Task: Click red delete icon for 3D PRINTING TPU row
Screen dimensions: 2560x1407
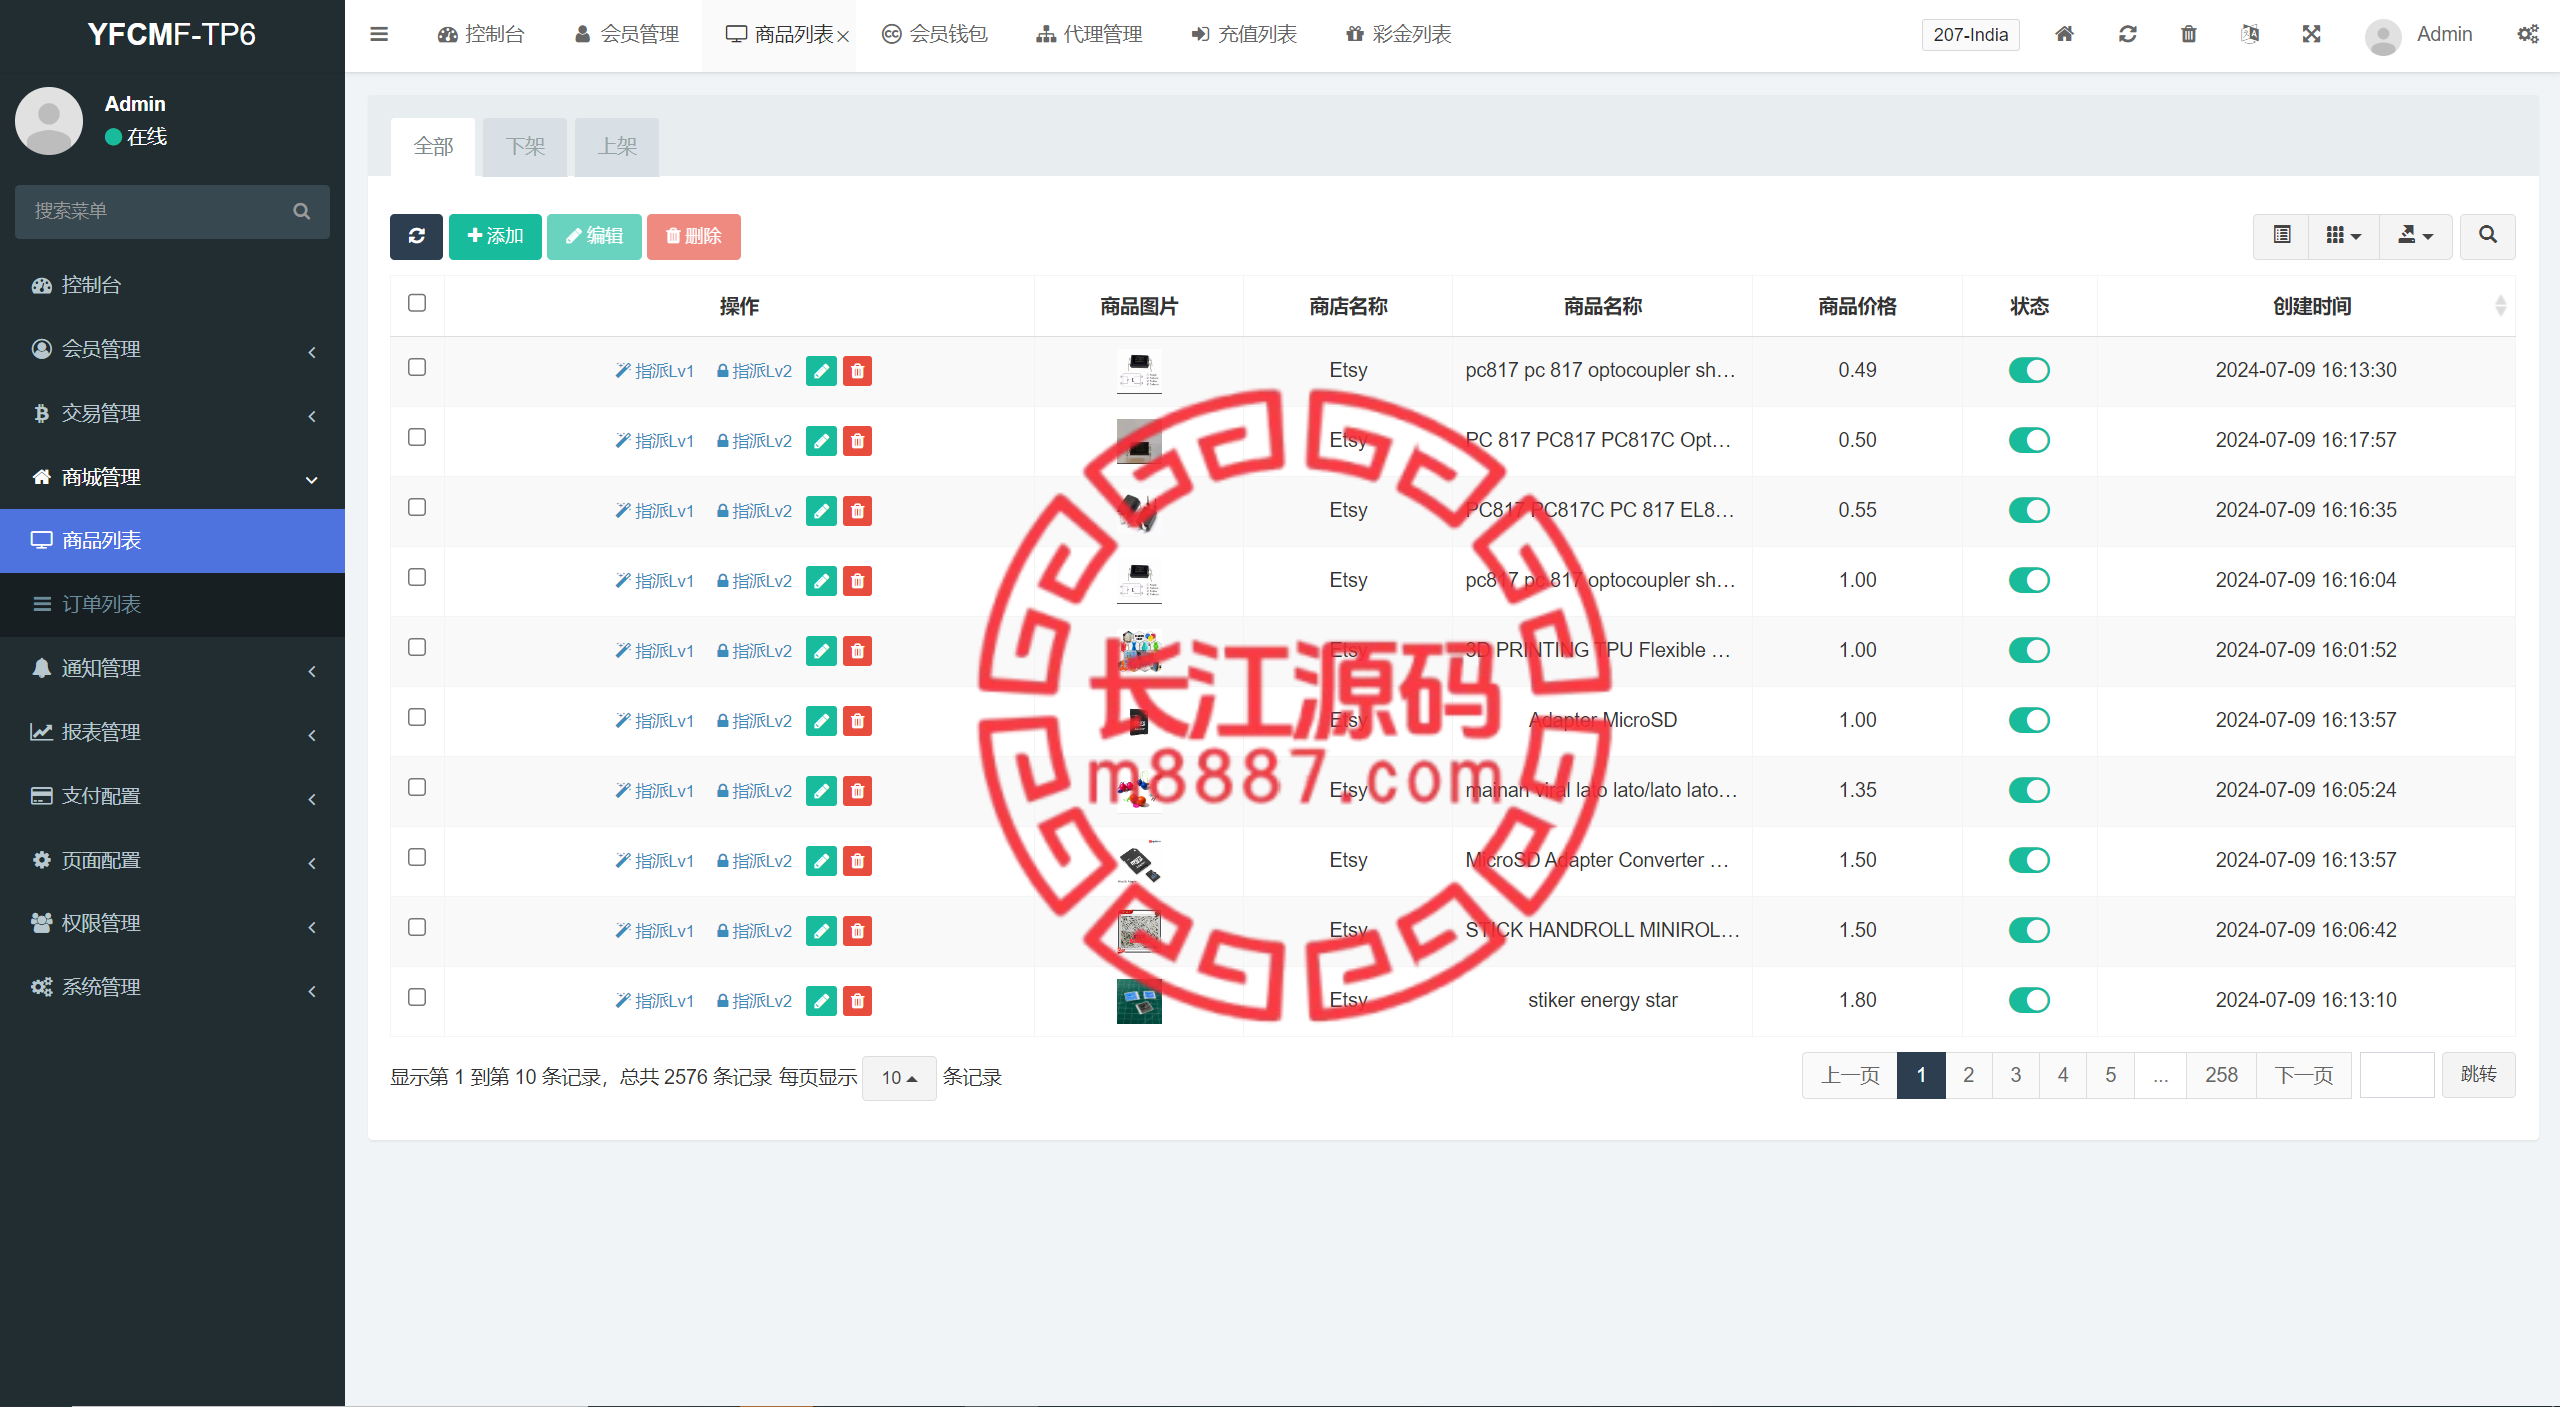Action: click(x=857, y=651)
